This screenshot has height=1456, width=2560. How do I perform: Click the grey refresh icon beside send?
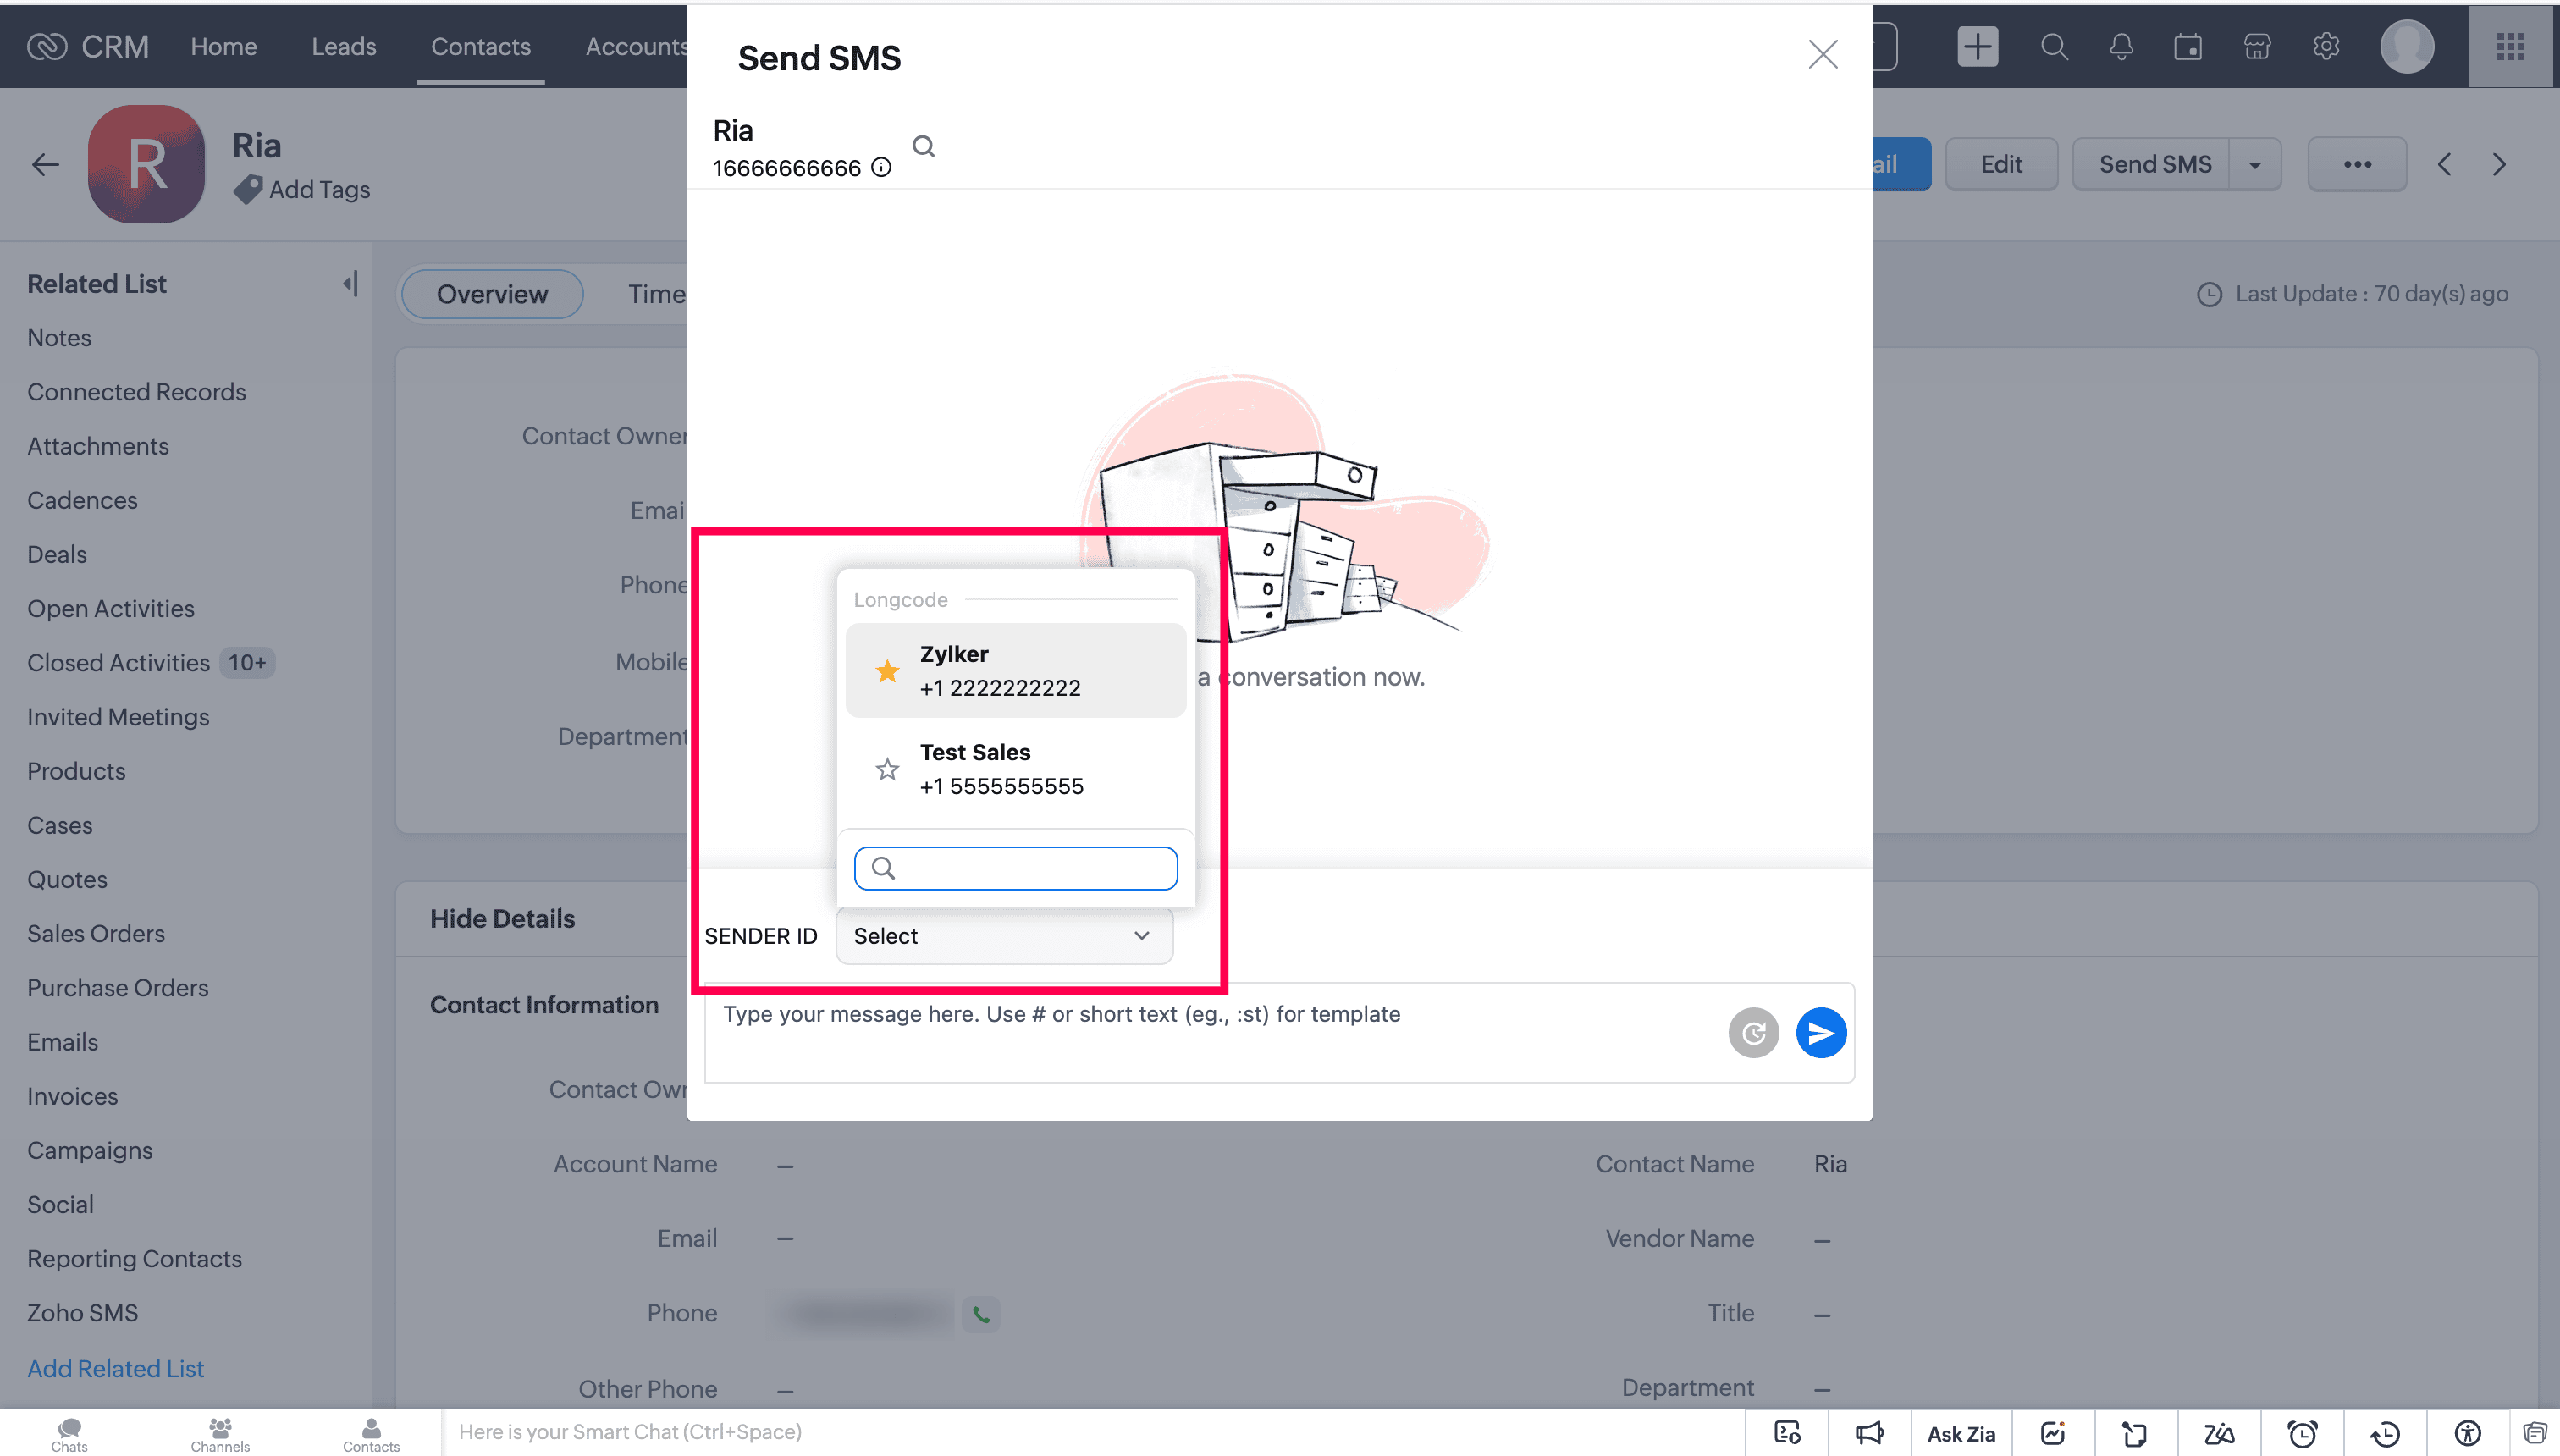tap(1753, 1033)
